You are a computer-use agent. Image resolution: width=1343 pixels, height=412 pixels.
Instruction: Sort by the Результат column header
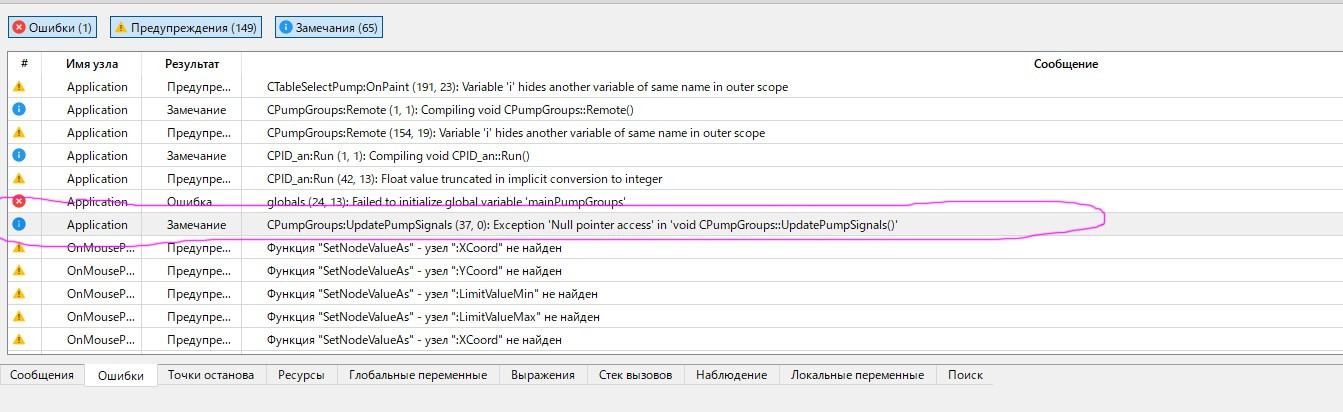192,64
